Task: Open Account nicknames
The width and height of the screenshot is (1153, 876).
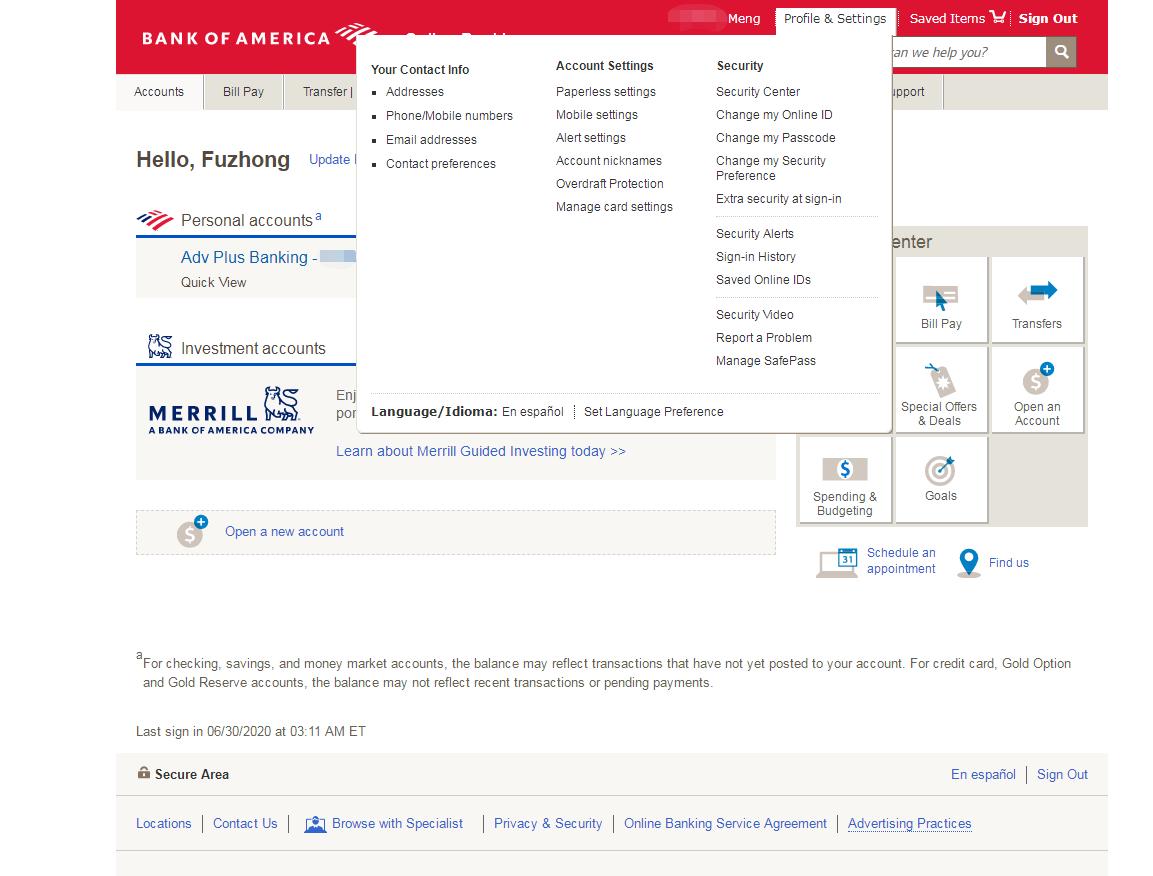Action: [609, 160]
